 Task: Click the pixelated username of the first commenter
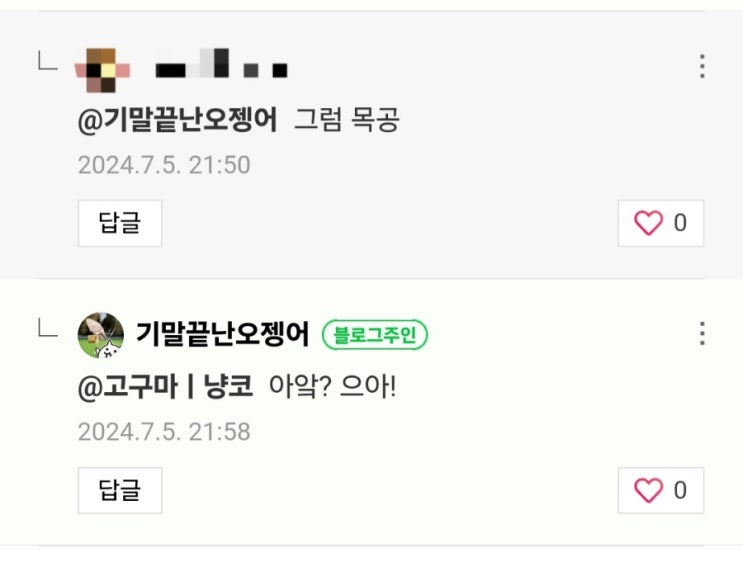tap(221, 63)
